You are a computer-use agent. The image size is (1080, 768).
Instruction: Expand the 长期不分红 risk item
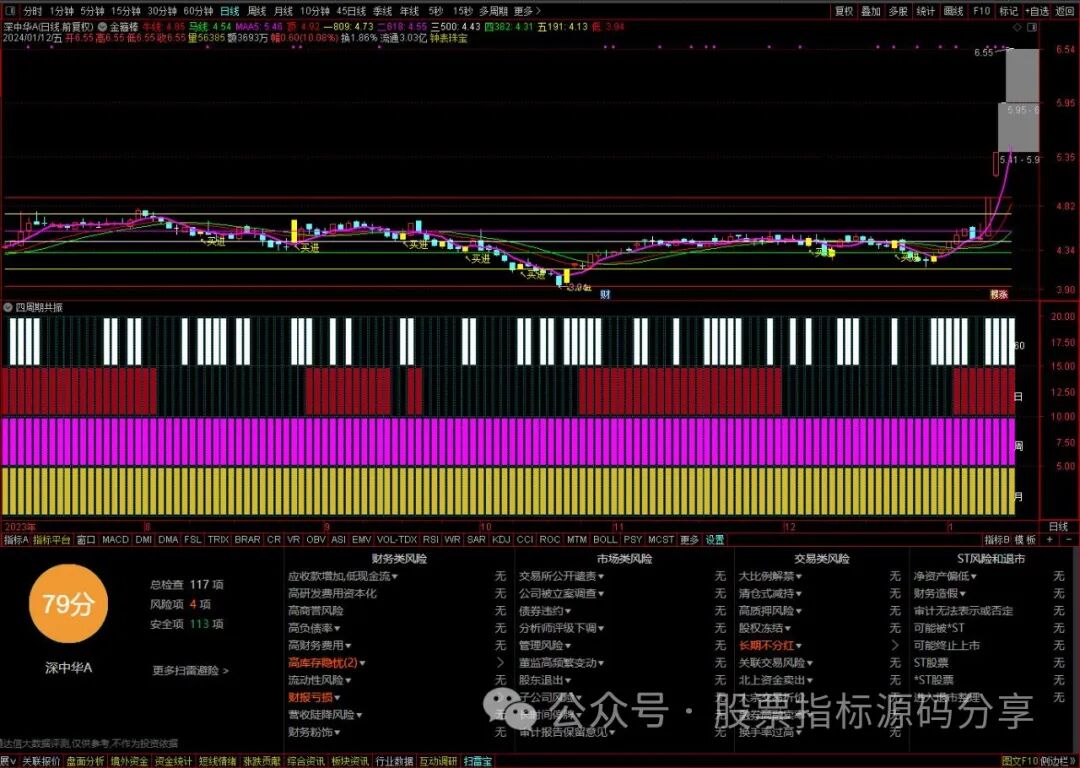[770, 645]
